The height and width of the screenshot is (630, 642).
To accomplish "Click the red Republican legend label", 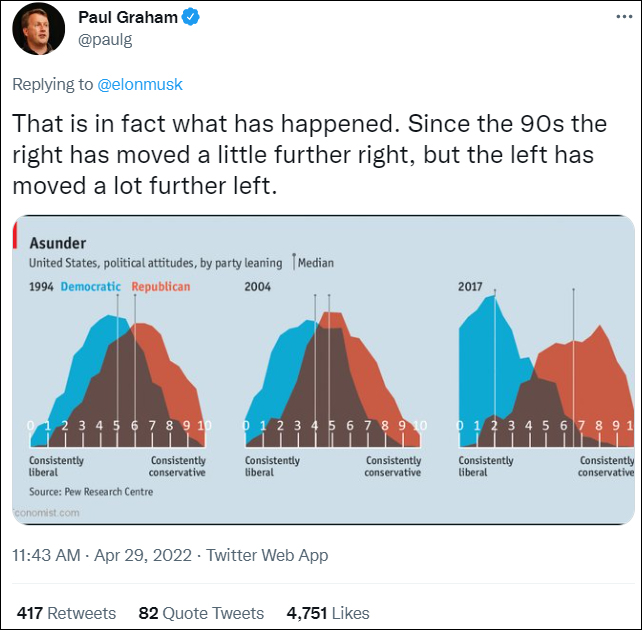I will 160,287.
